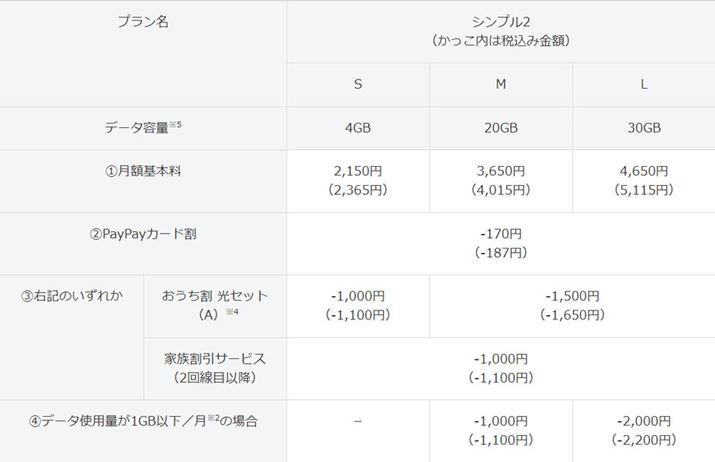Screen dimensions: 715x462
Task: Click the ①月額基本料 row label
Action: pyautogui.click(x=143, y=171)
